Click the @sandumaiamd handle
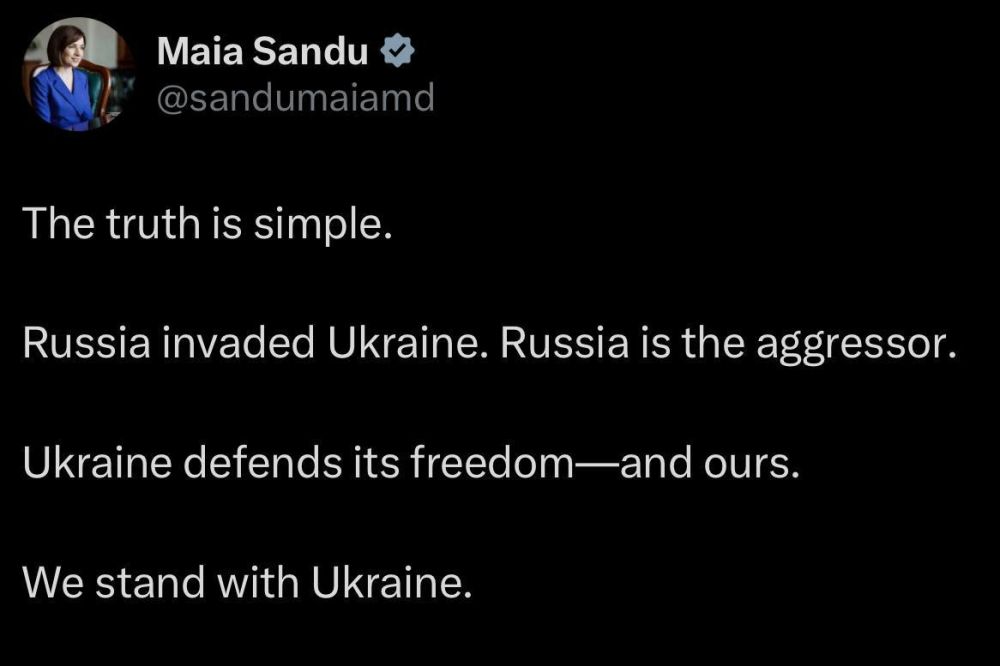 click(x=296, y=98)
